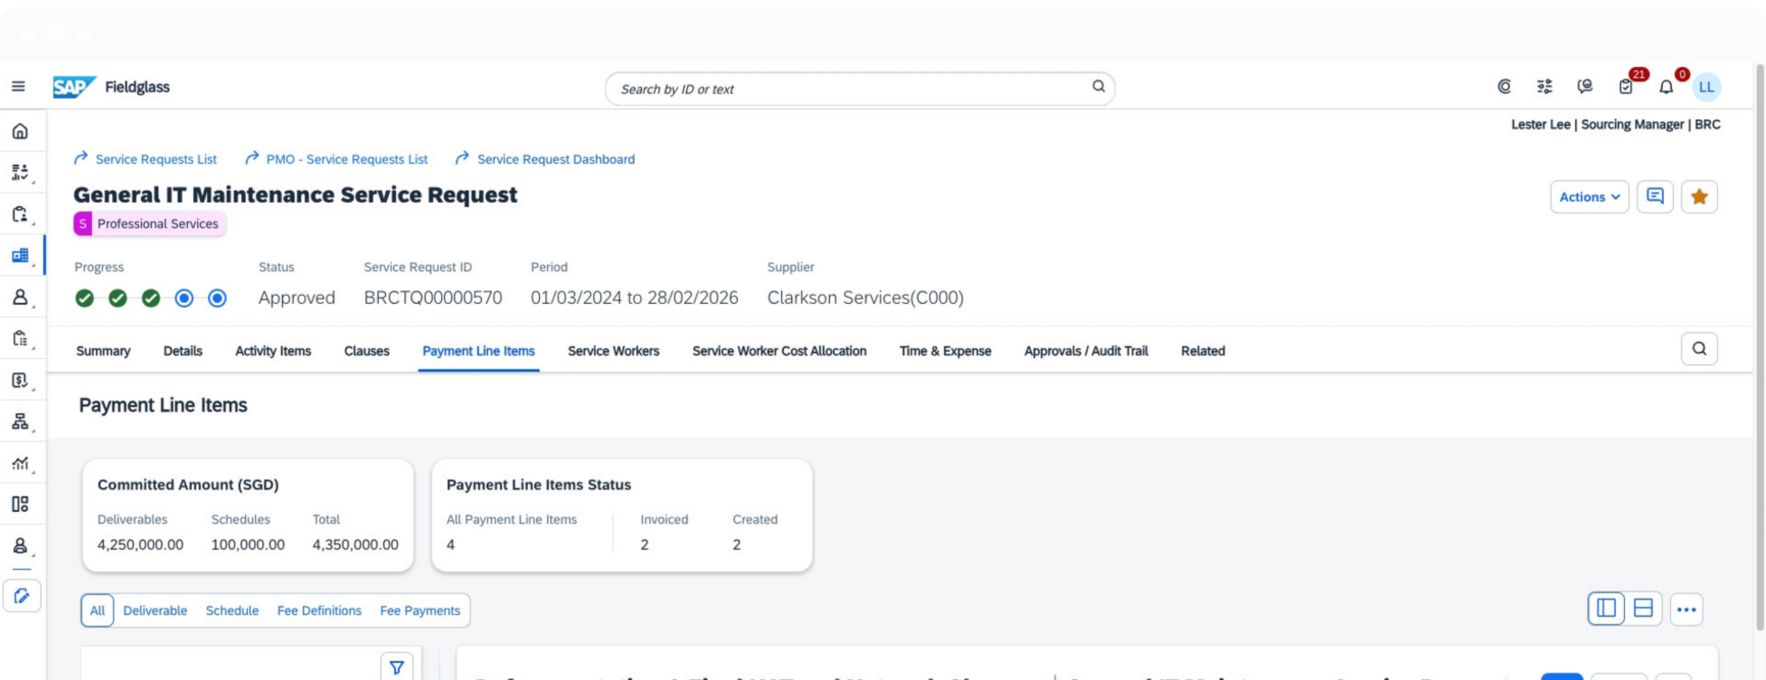Click the Search by ID or text field
Screen dimensions: 1766x680
(x=850, y=89)
